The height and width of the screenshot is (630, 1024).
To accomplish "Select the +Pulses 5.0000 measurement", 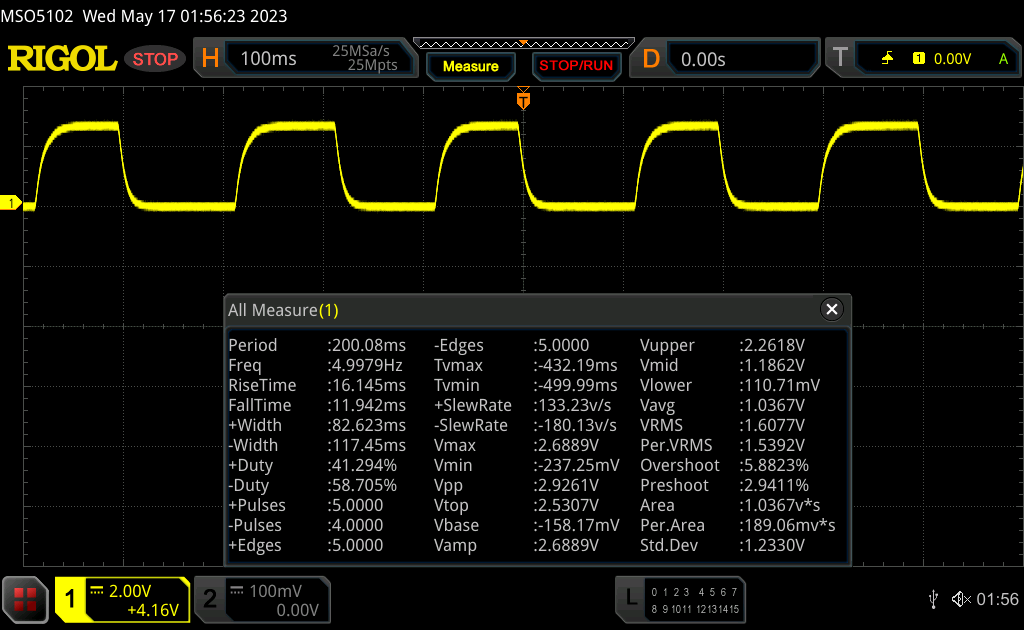I will [x=306, y=505].
